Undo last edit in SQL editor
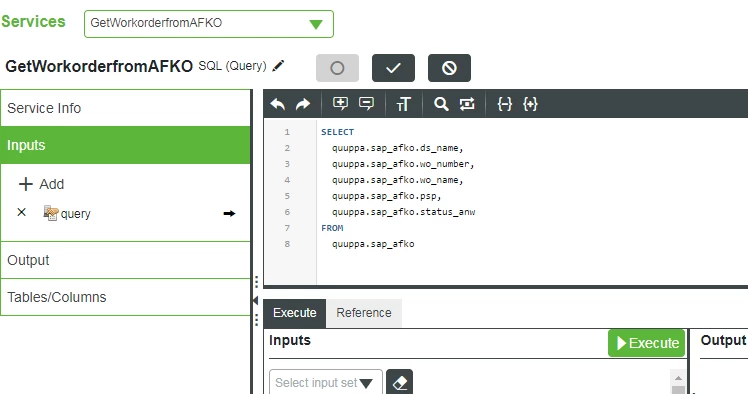 (x=278, y=104)
